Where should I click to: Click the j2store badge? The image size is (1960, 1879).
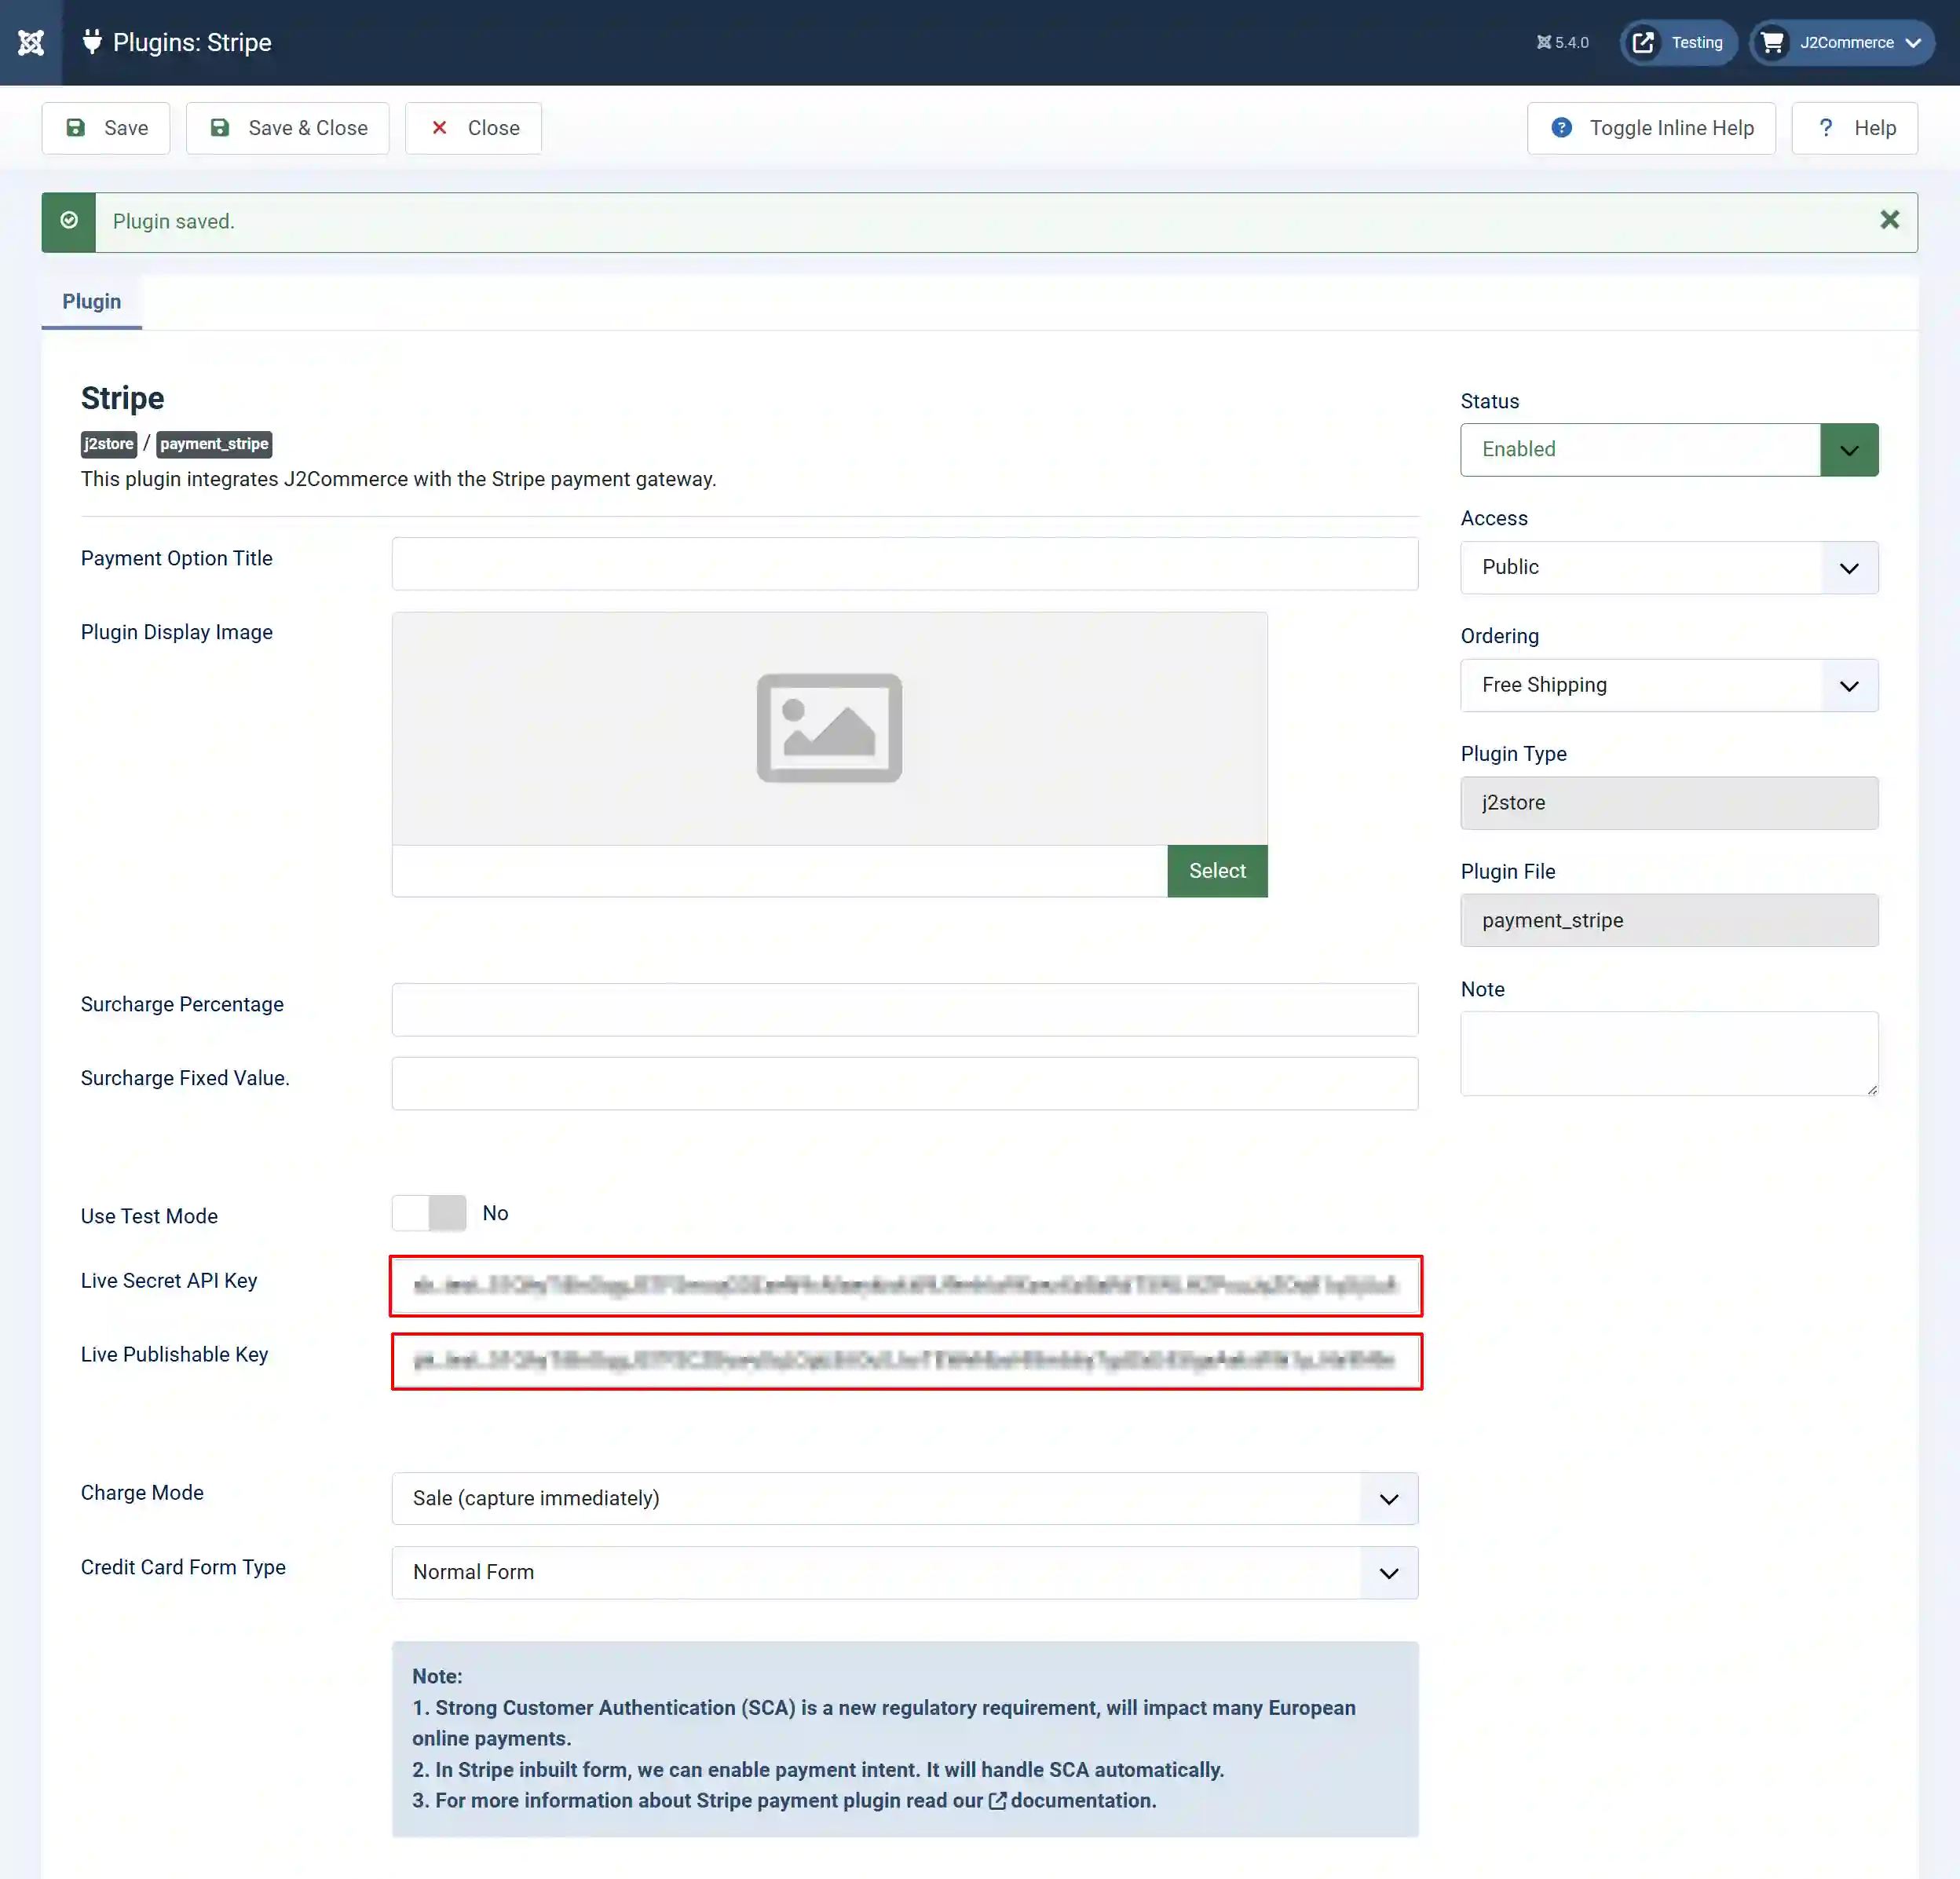coord(108,444)
